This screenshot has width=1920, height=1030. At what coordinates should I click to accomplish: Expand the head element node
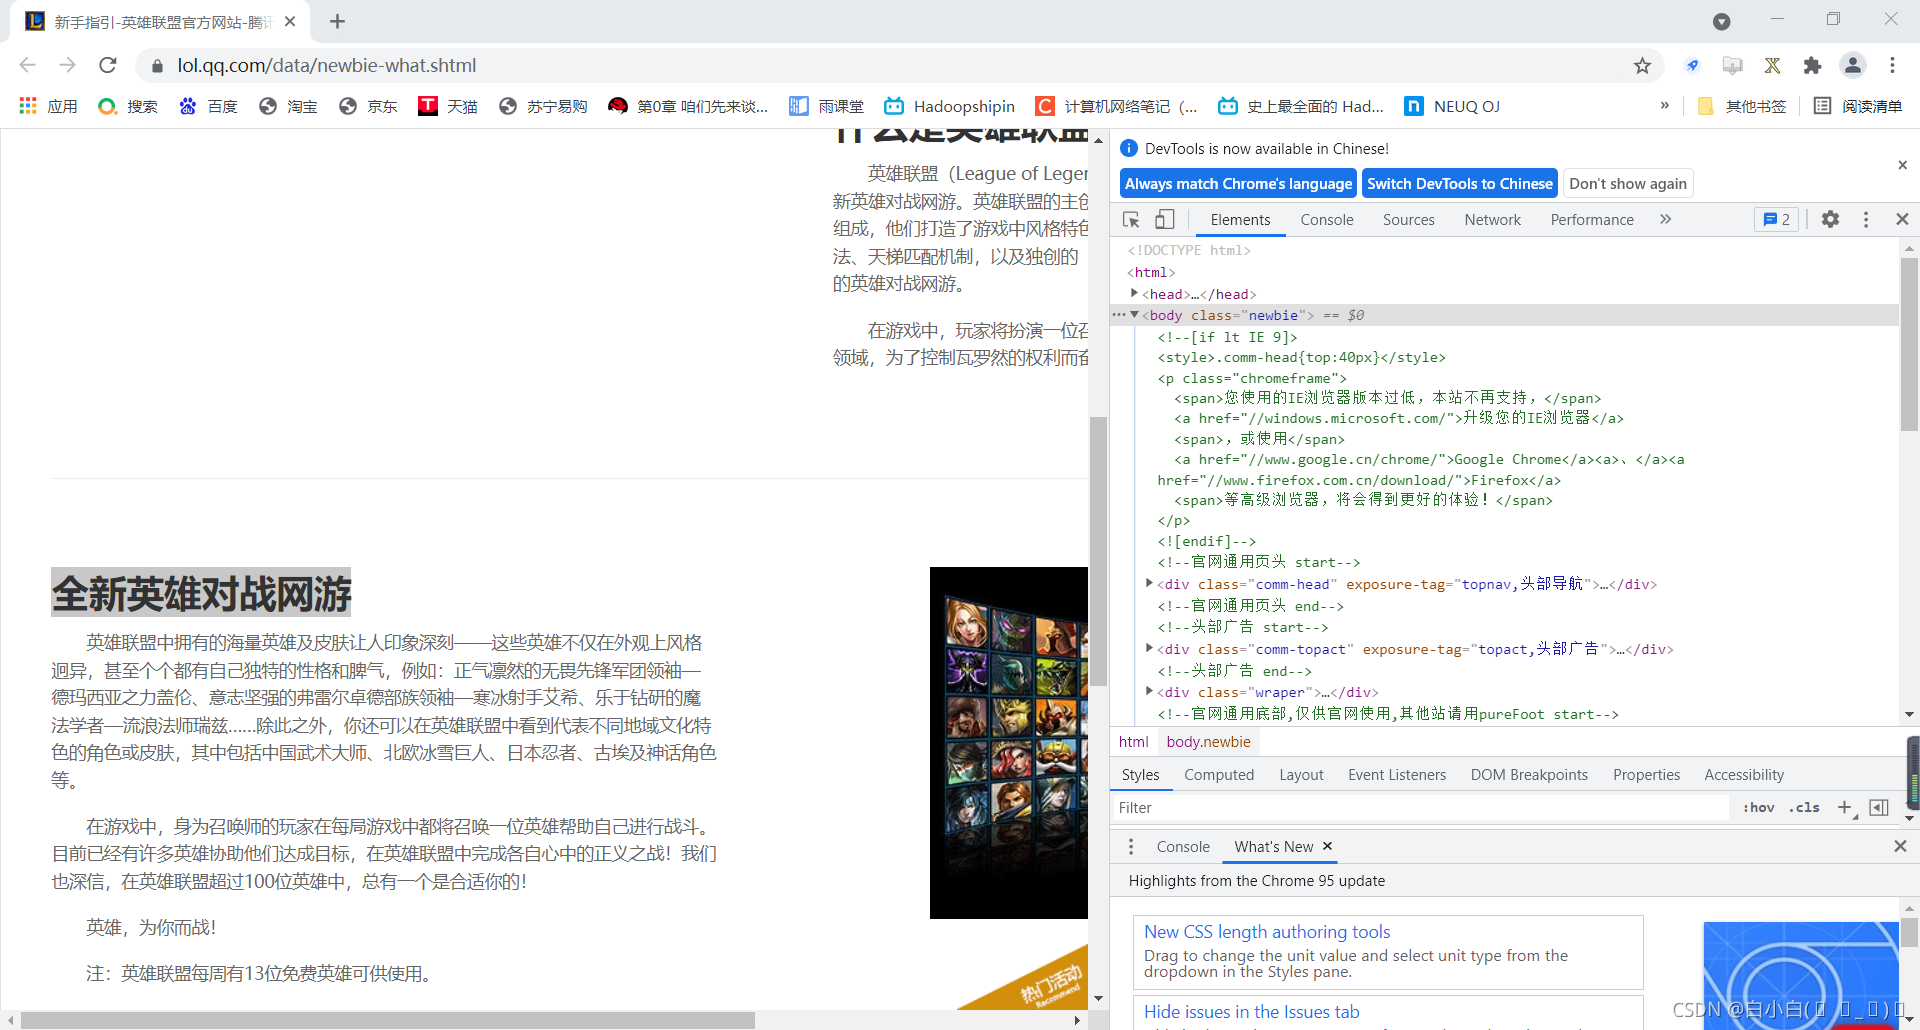click(1134, 293)
